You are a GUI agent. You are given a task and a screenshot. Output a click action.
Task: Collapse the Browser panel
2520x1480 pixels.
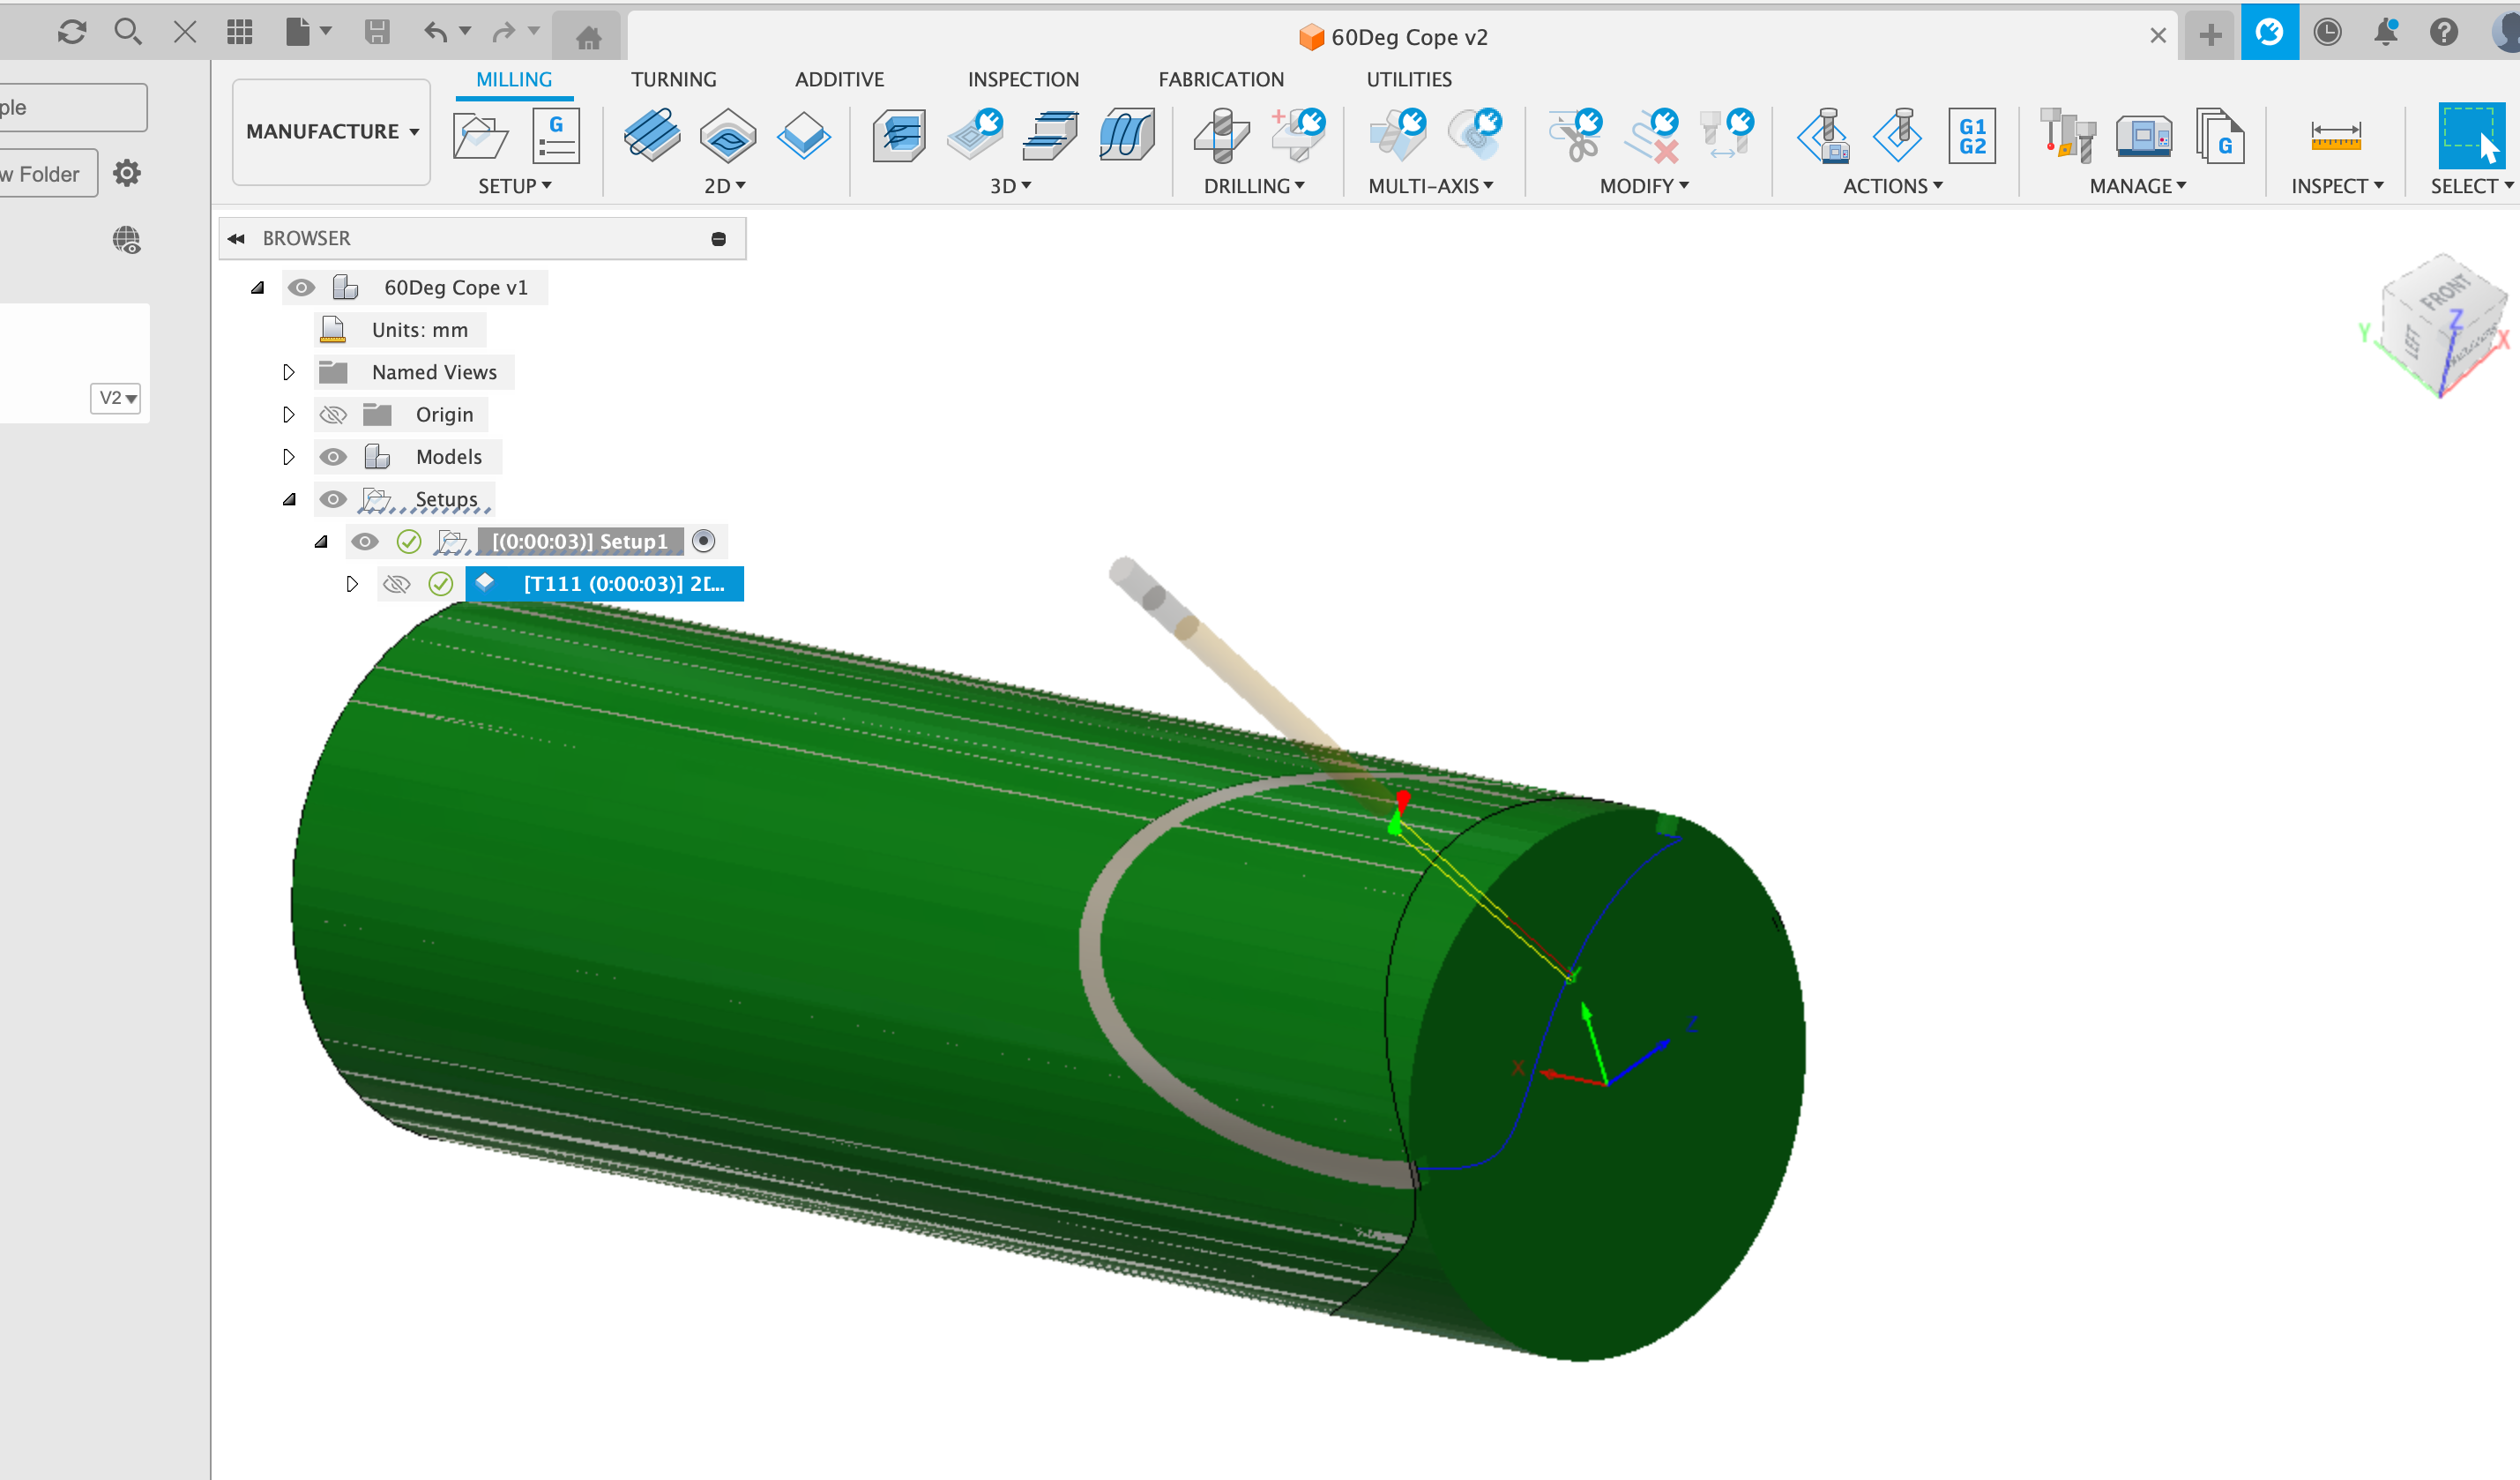[x=237, y=238]
